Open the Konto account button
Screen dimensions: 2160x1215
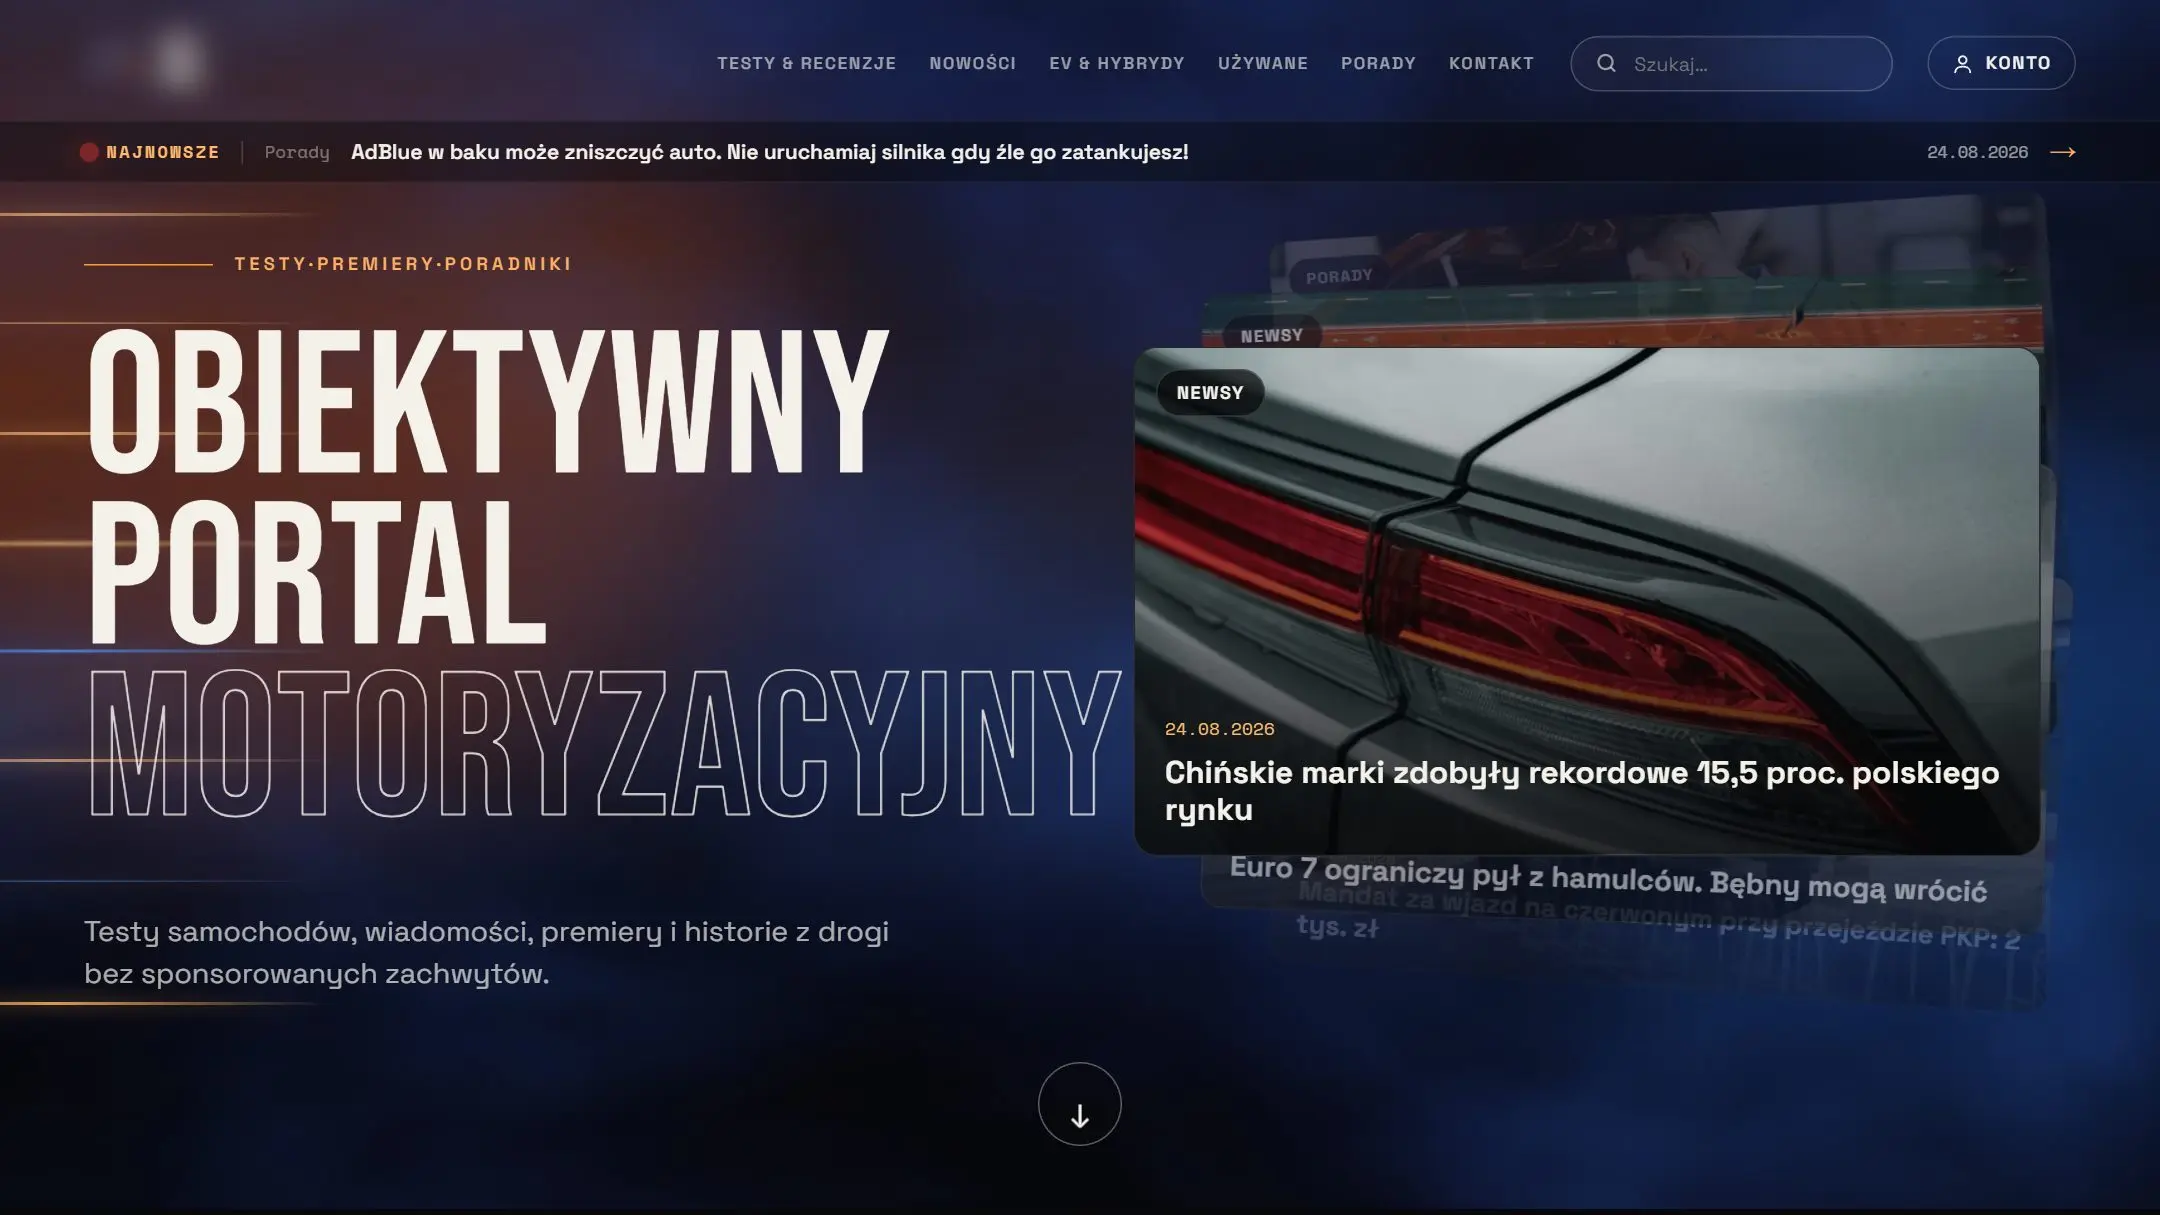[x=2001, y=64]
